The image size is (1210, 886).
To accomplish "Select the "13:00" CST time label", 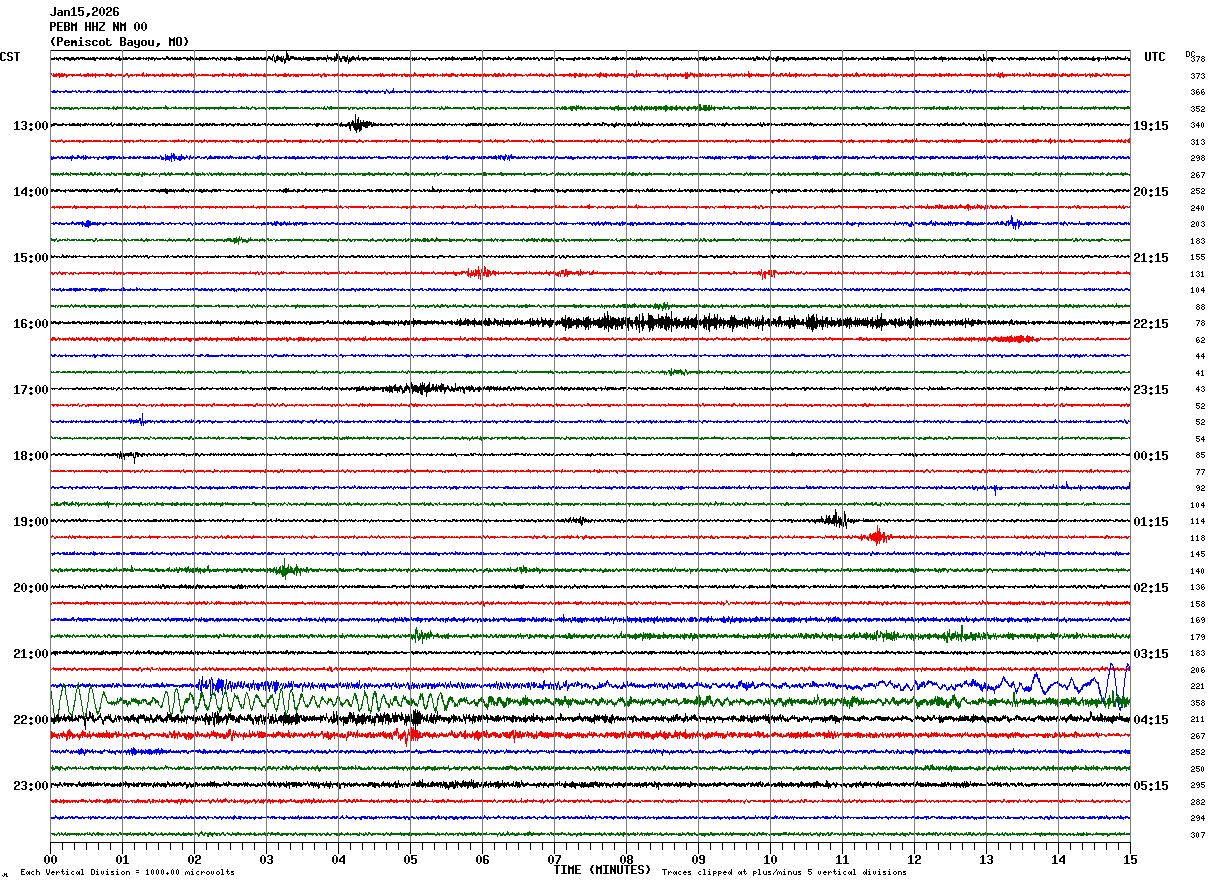I will (30, 126).
